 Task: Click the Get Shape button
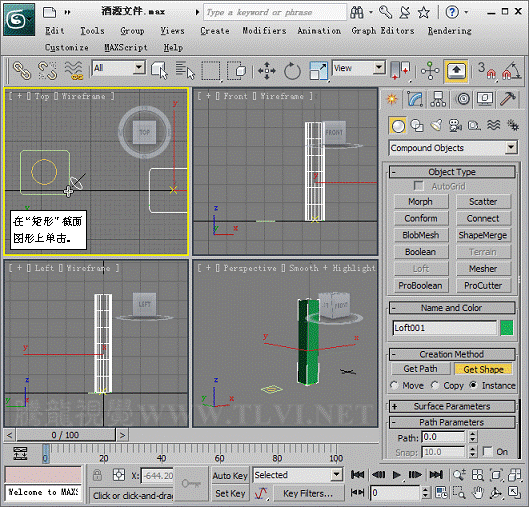(483, 369)
